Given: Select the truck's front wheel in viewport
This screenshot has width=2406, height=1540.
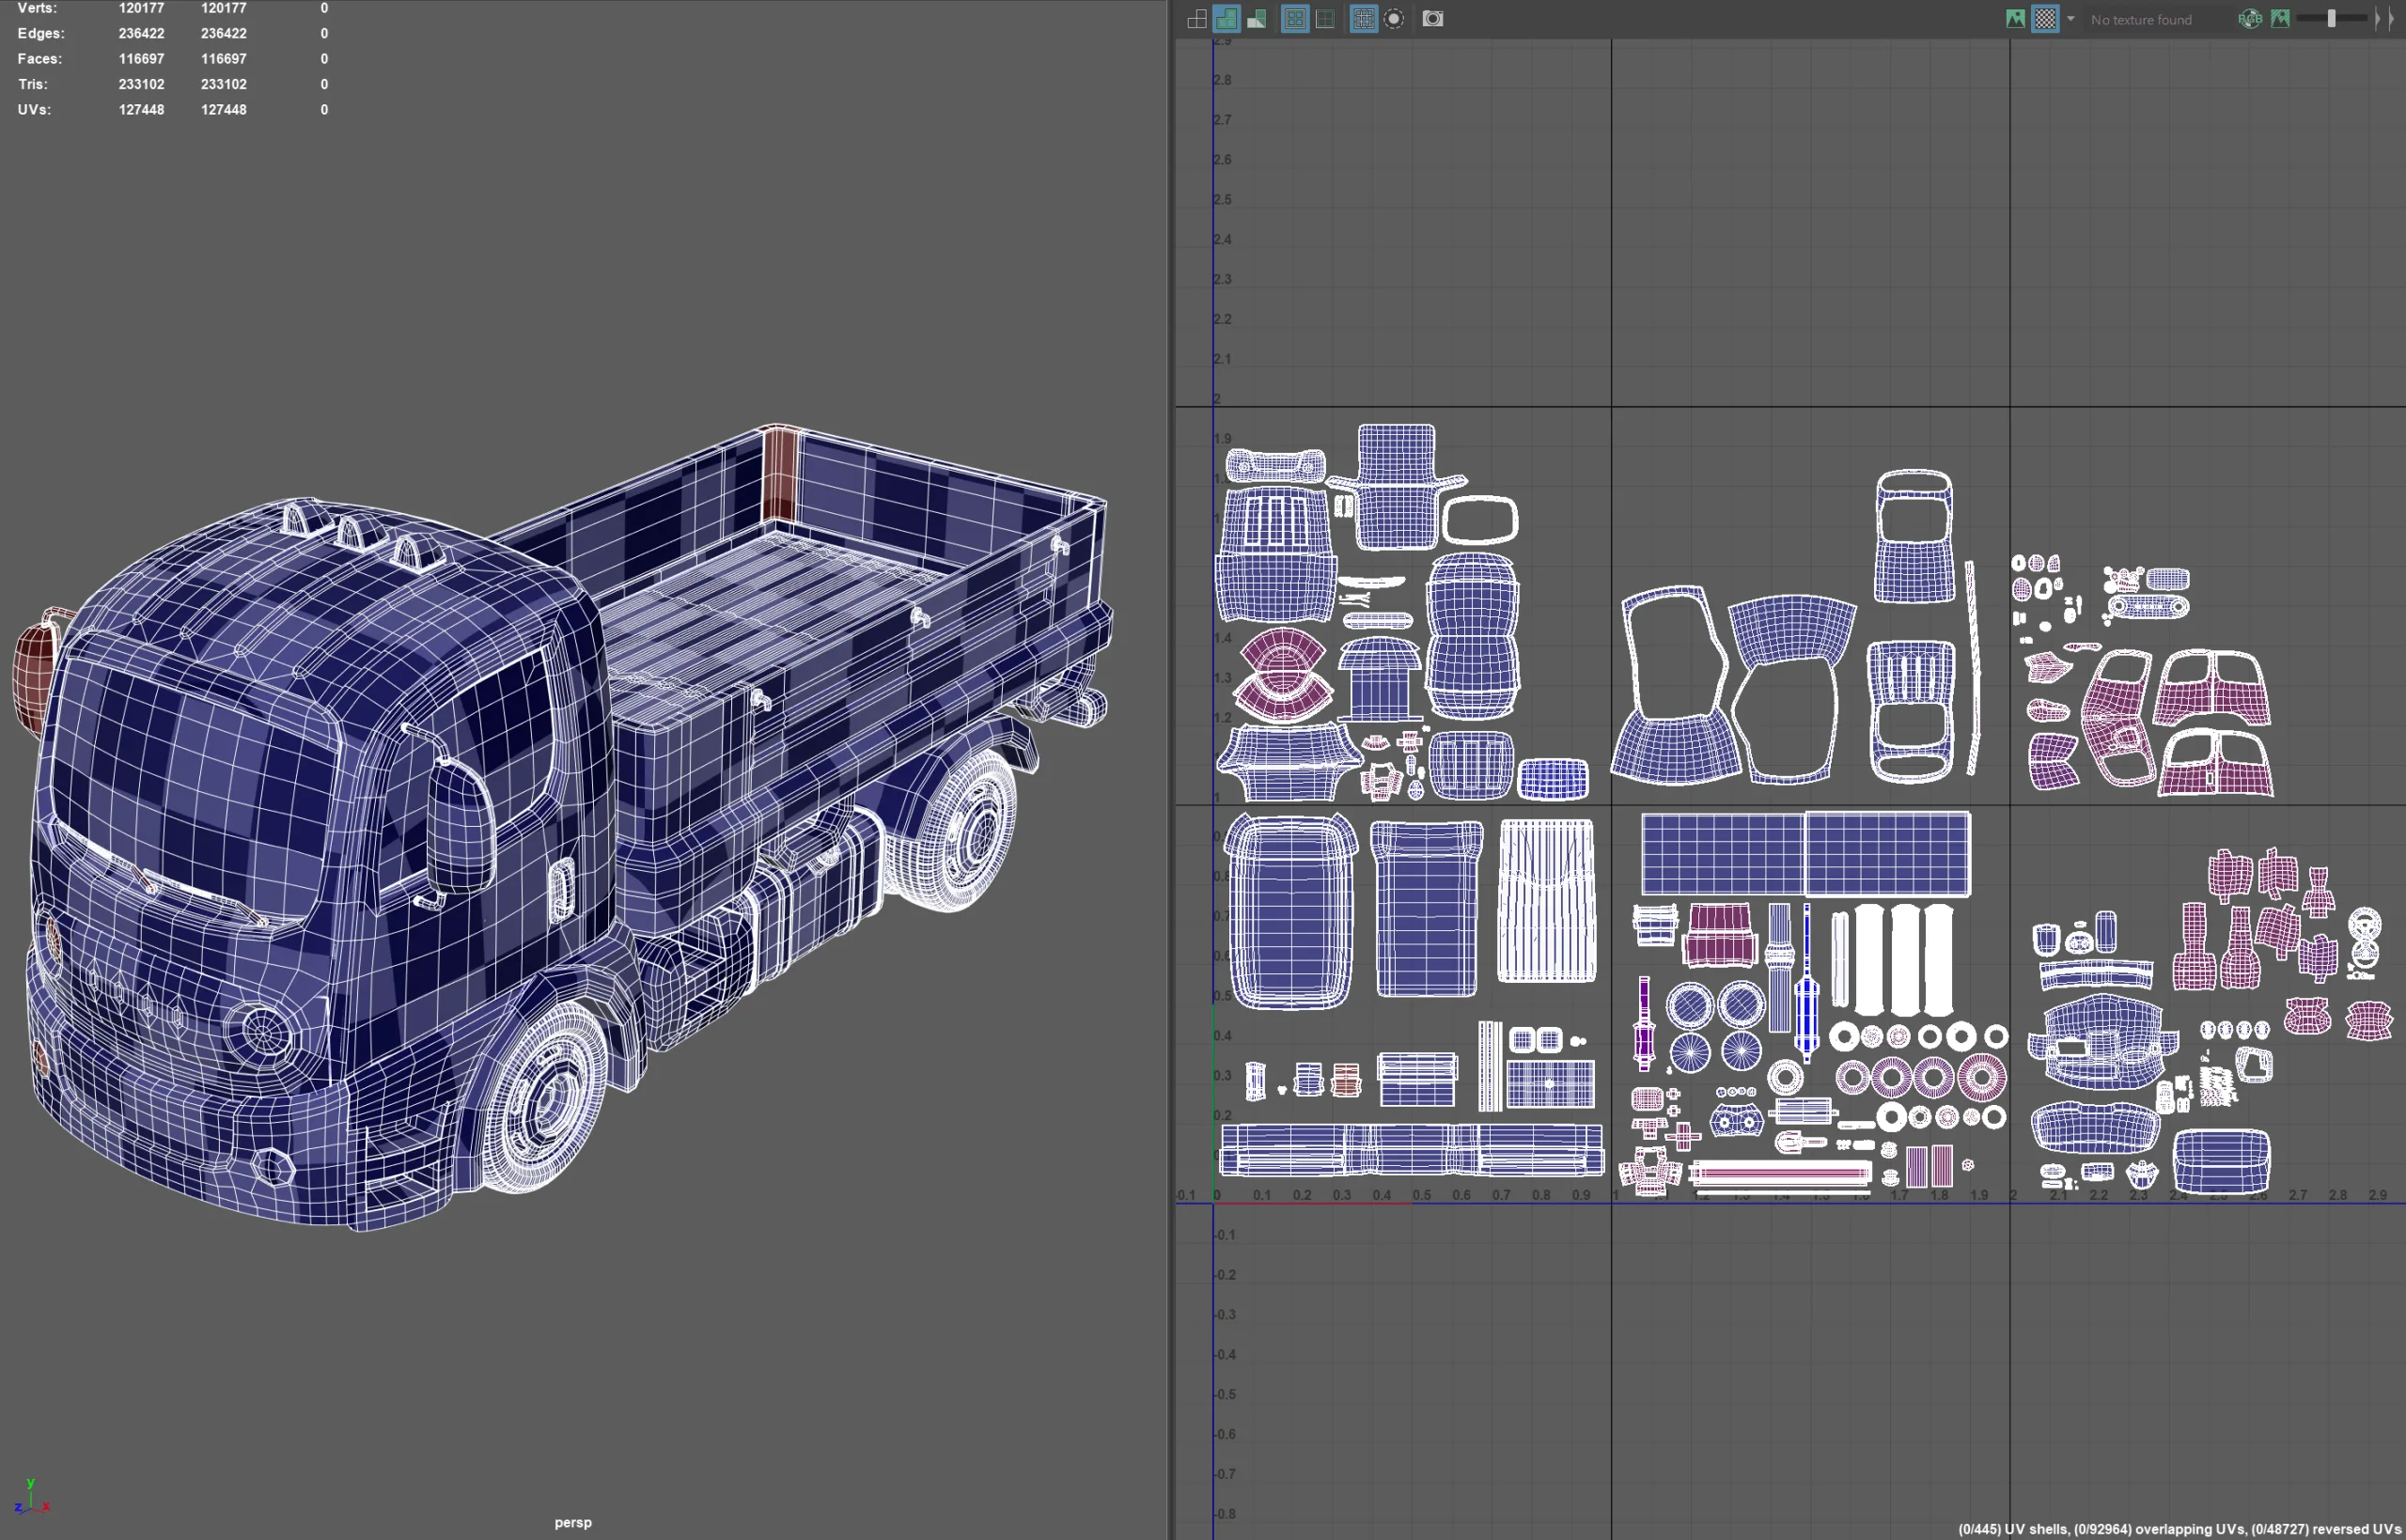Looking at the screenshot, I should (x=545, y=1097).
